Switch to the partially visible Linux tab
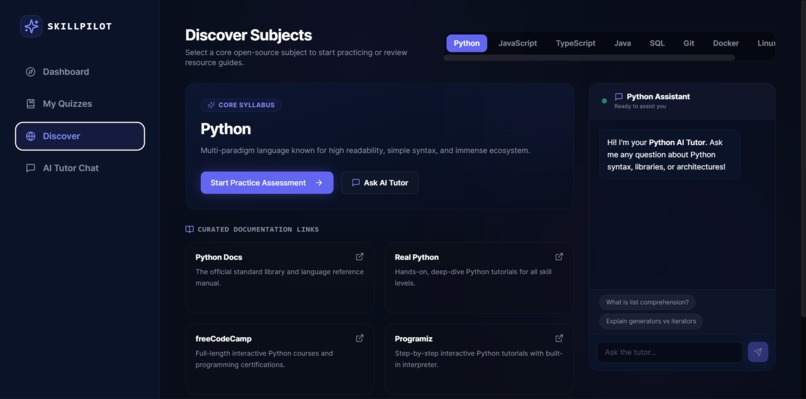806x399 pixels. (x=765, y=43)
